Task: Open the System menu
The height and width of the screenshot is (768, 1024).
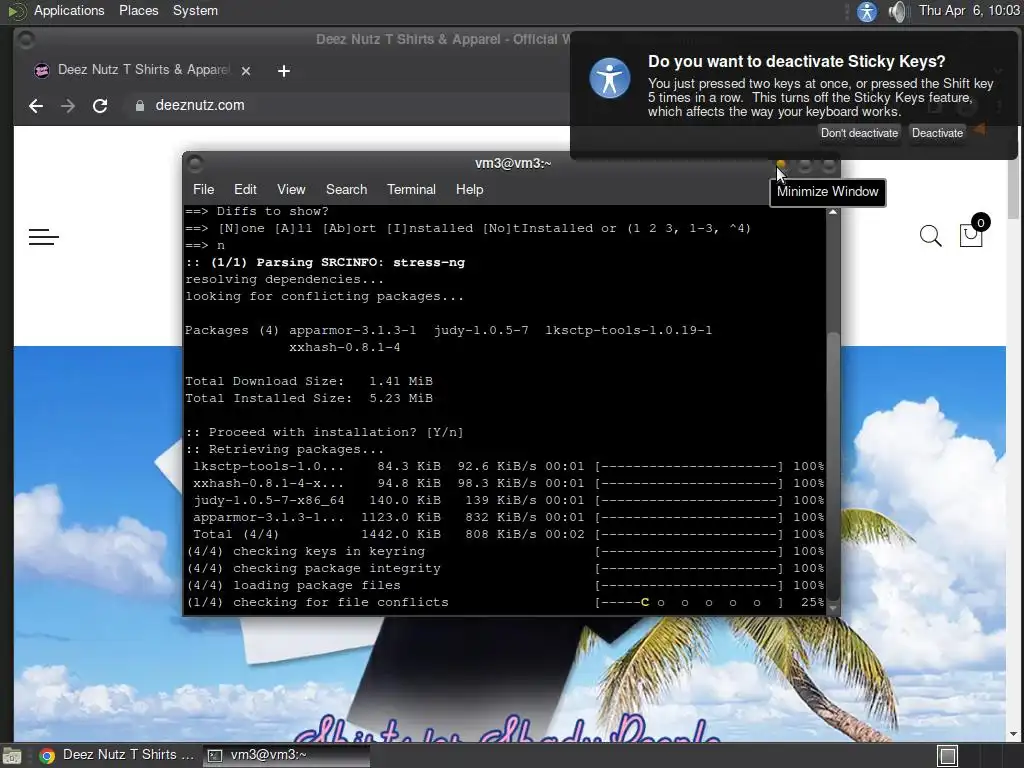Action: pos(195,10)
